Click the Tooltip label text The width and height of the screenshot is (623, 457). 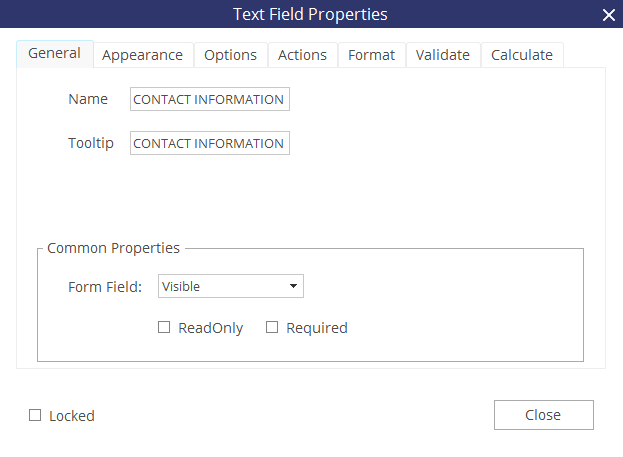[x=91, y=143]
